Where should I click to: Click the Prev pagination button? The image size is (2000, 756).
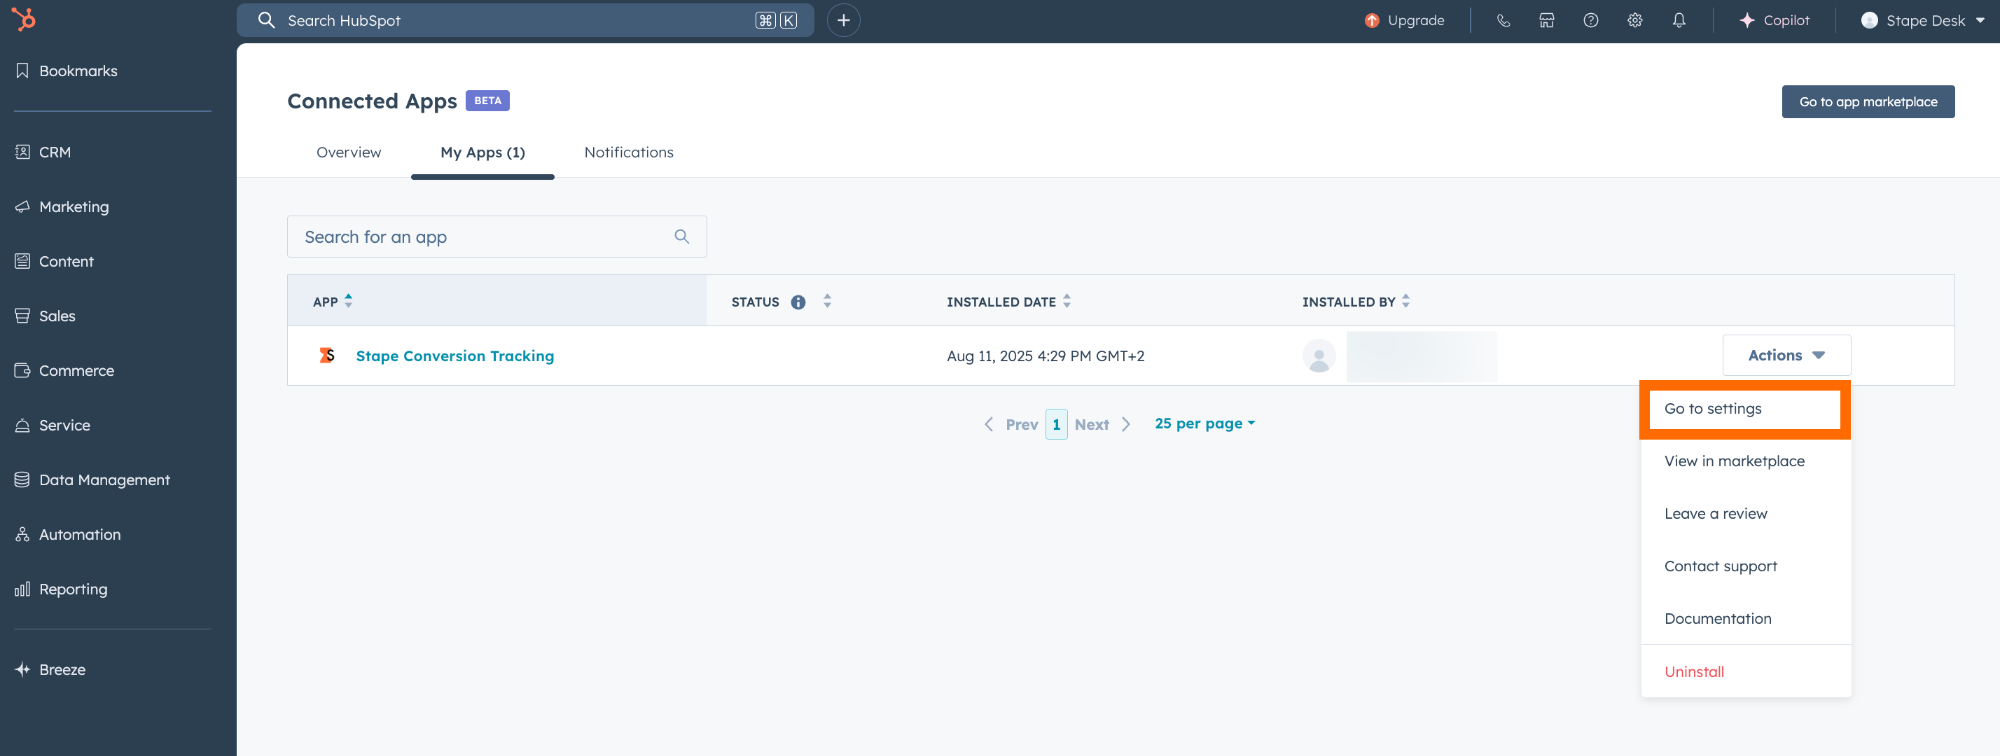tap(1011, 425)
